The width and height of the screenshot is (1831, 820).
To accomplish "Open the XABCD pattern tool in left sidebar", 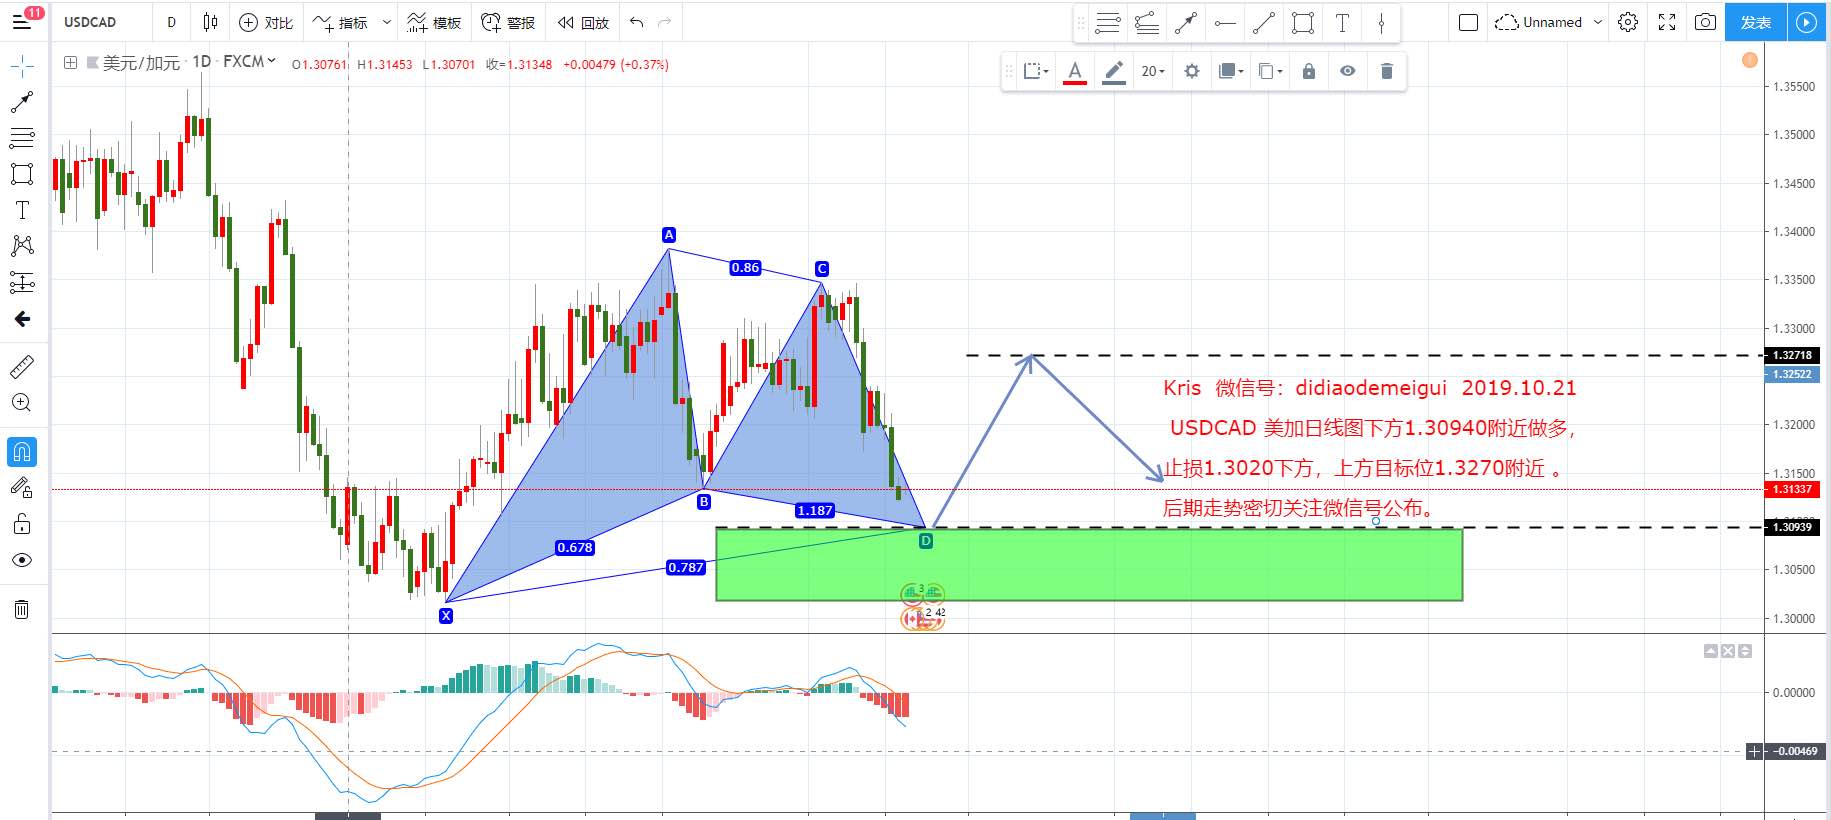I will pyautogui.click(x=22, y=245).
